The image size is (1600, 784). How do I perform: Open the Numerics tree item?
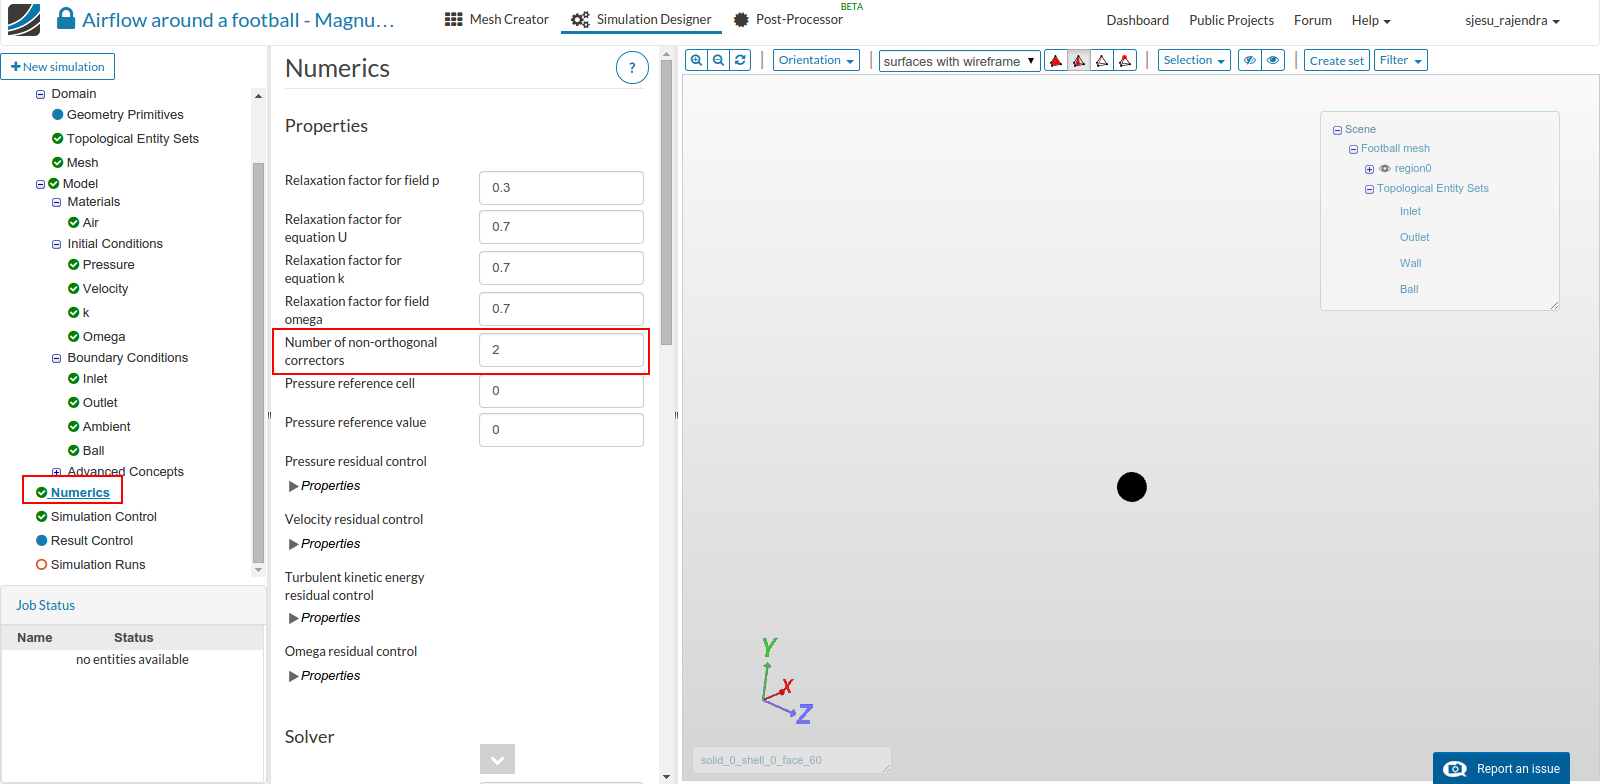click(x=80, y=493)
